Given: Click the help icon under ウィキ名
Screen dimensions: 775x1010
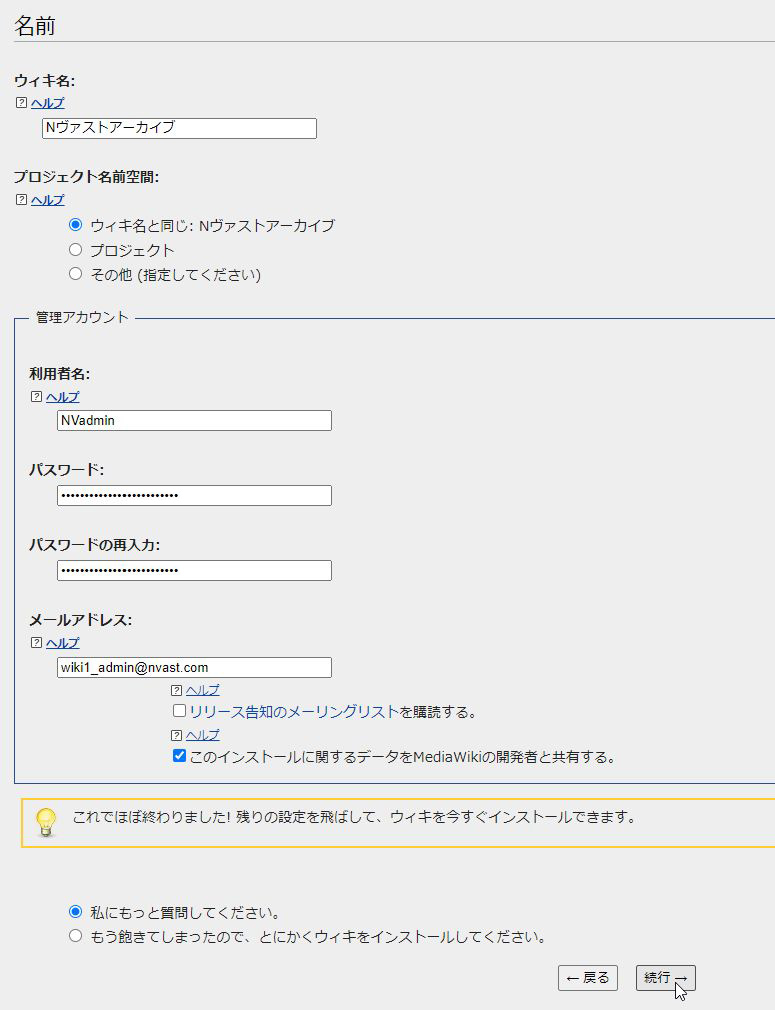Looking at the screenshot, I should pos(21,103).
